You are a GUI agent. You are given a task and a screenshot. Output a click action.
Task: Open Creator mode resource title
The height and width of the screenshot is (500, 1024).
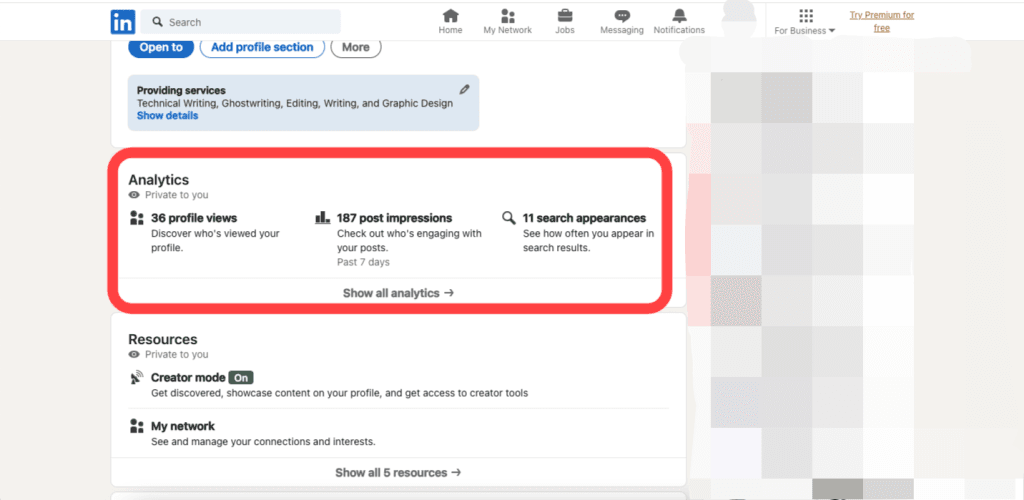click(x=188, y=377)
